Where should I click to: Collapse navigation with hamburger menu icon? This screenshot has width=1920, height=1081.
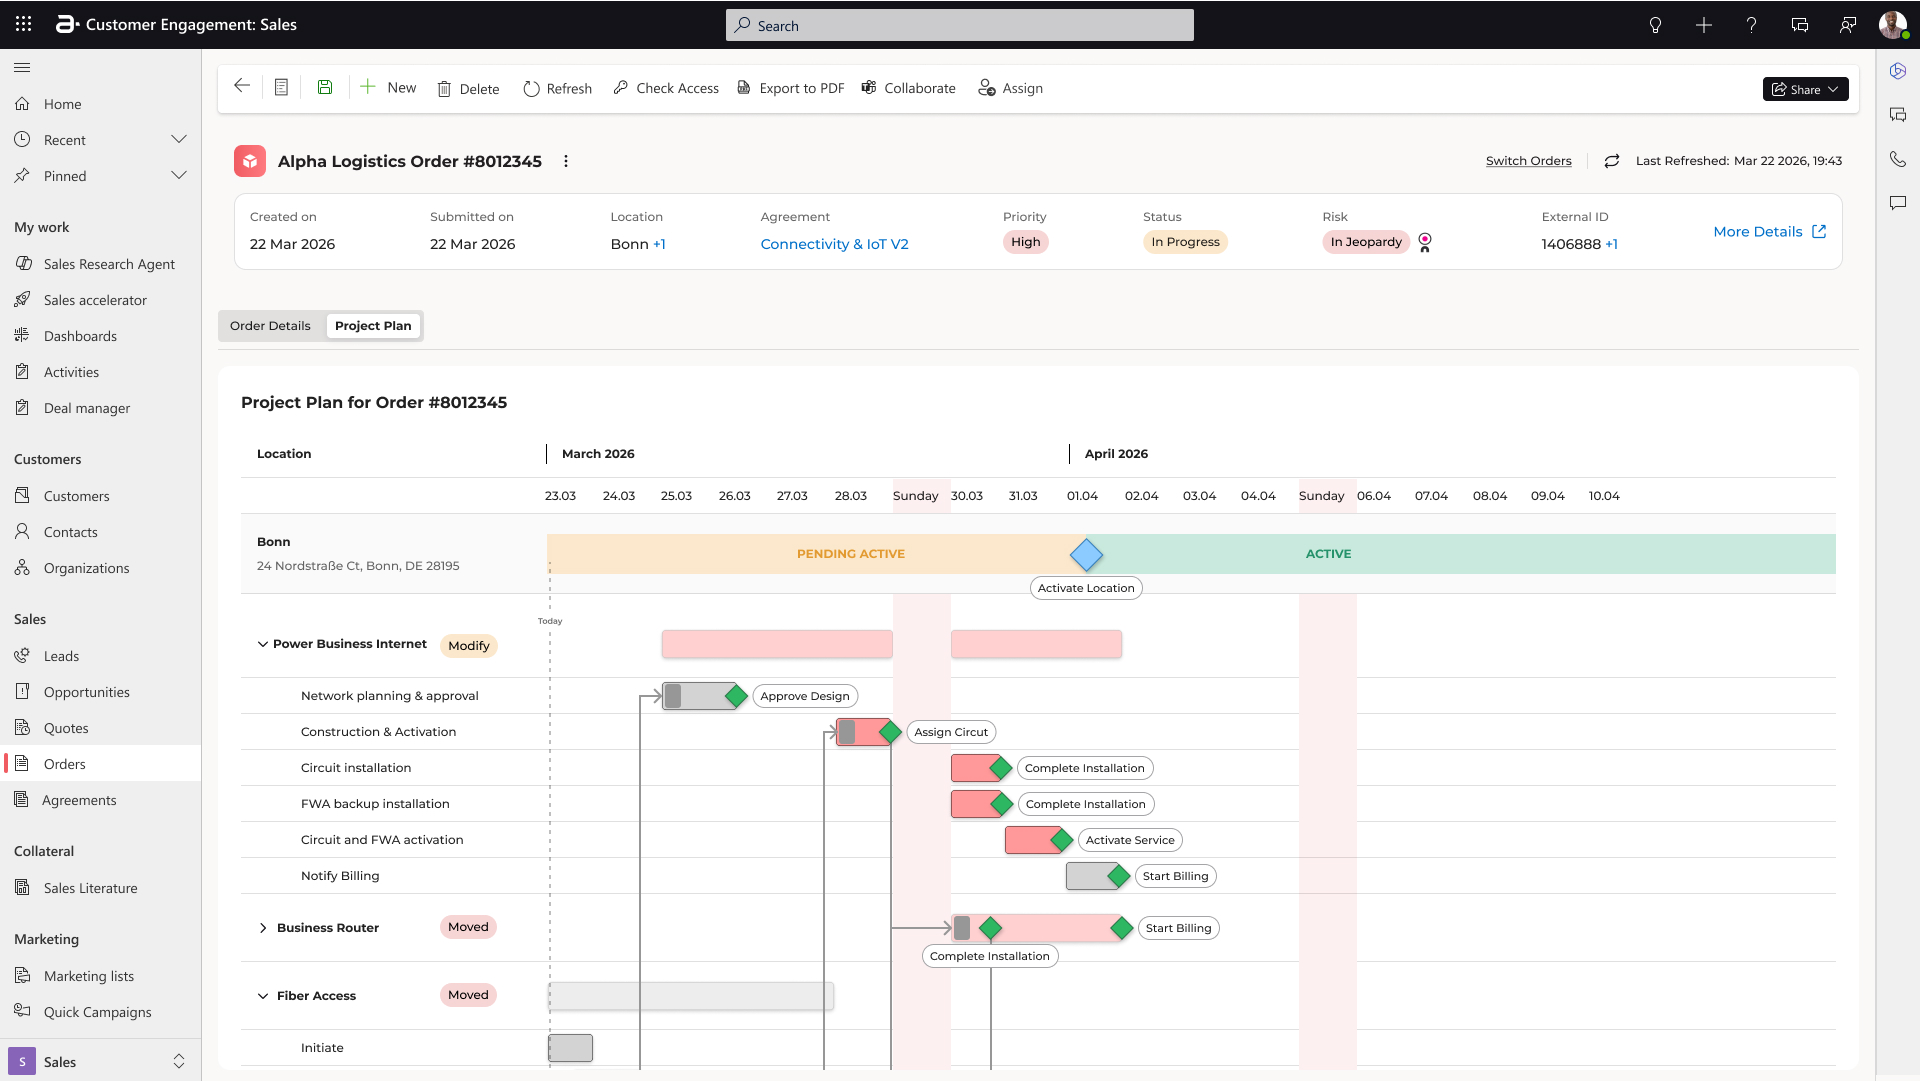pyautogui.click(x=22, y=67)
